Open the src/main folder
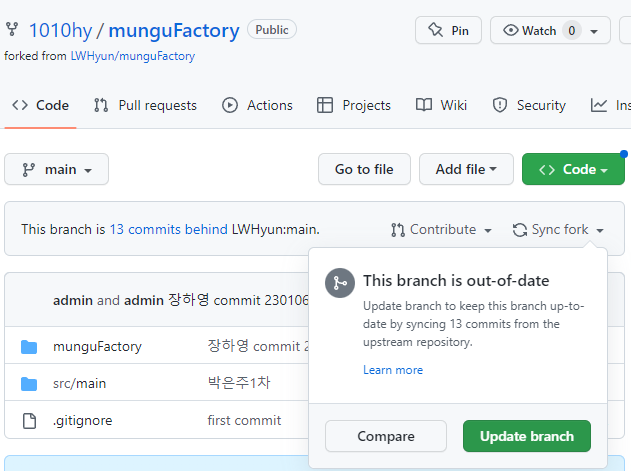This screenshot has width=631, height=471. 80,383
